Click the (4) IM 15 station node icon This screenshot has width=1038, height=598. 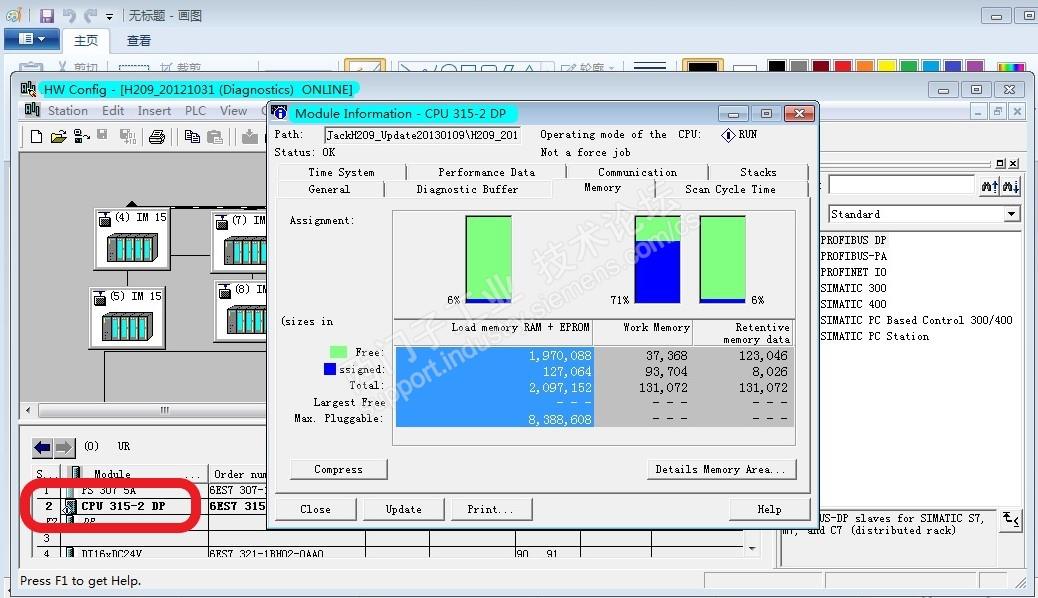[x=132, y=238]
